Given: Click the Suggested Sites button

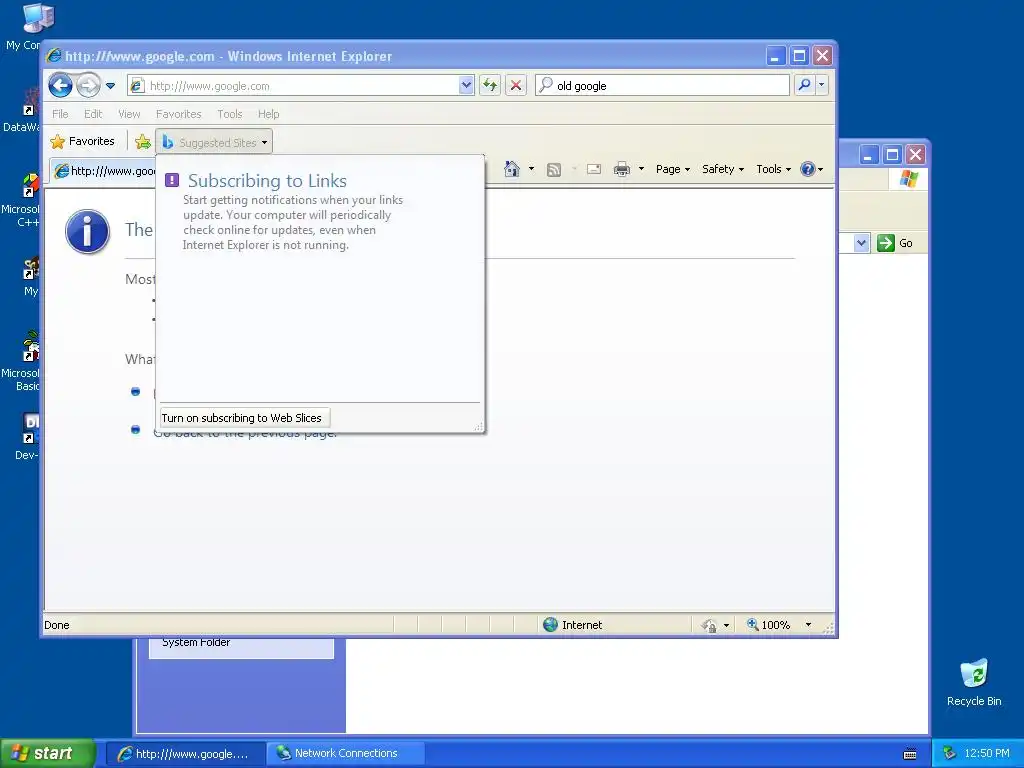Looking at the screenshot, I should coord(214,142).
